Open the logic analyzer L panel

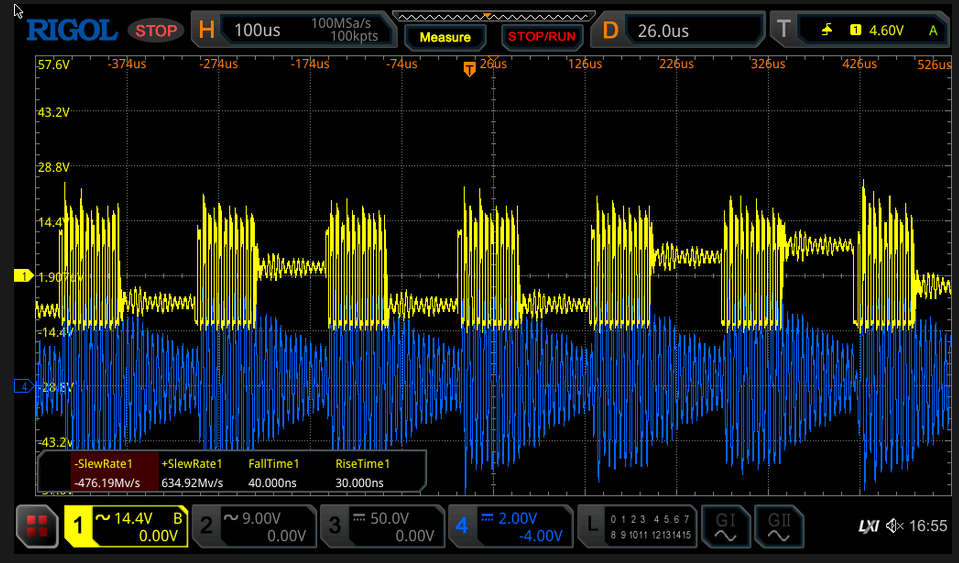(x=637, y=526)
